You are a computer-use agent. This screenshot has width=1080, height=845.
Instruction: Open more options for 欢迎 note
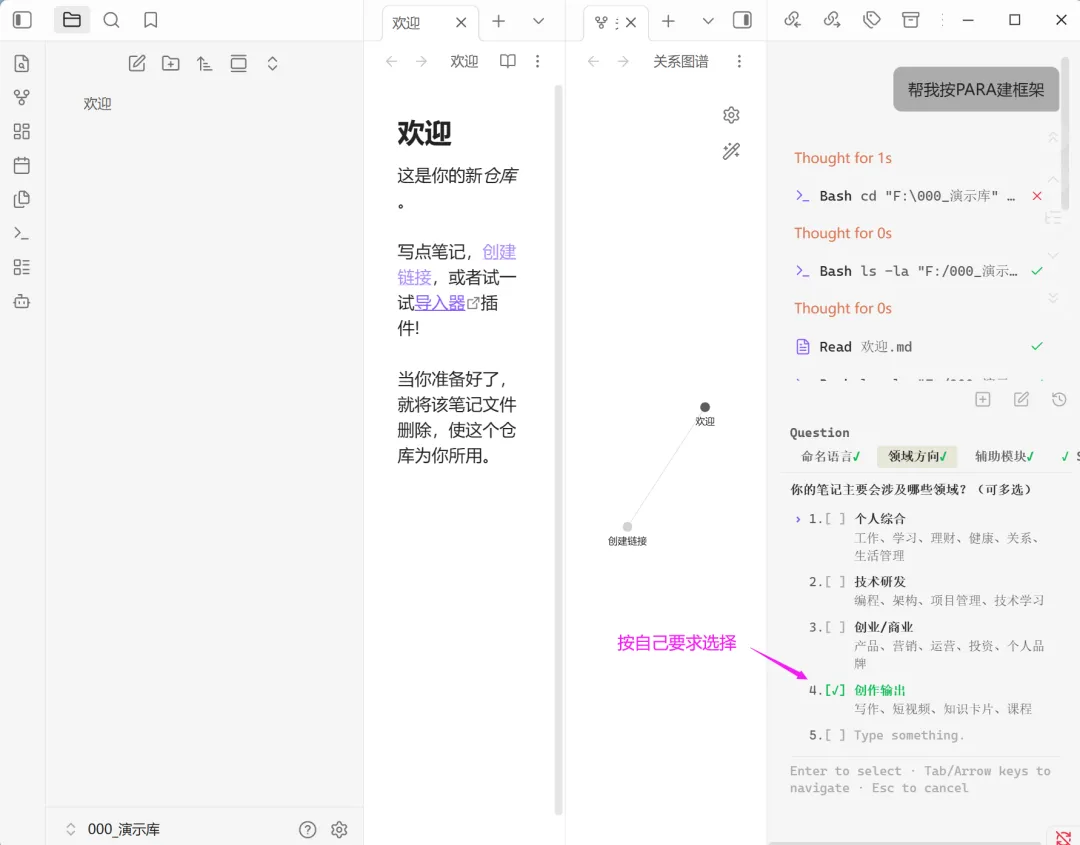coord(537,61)
